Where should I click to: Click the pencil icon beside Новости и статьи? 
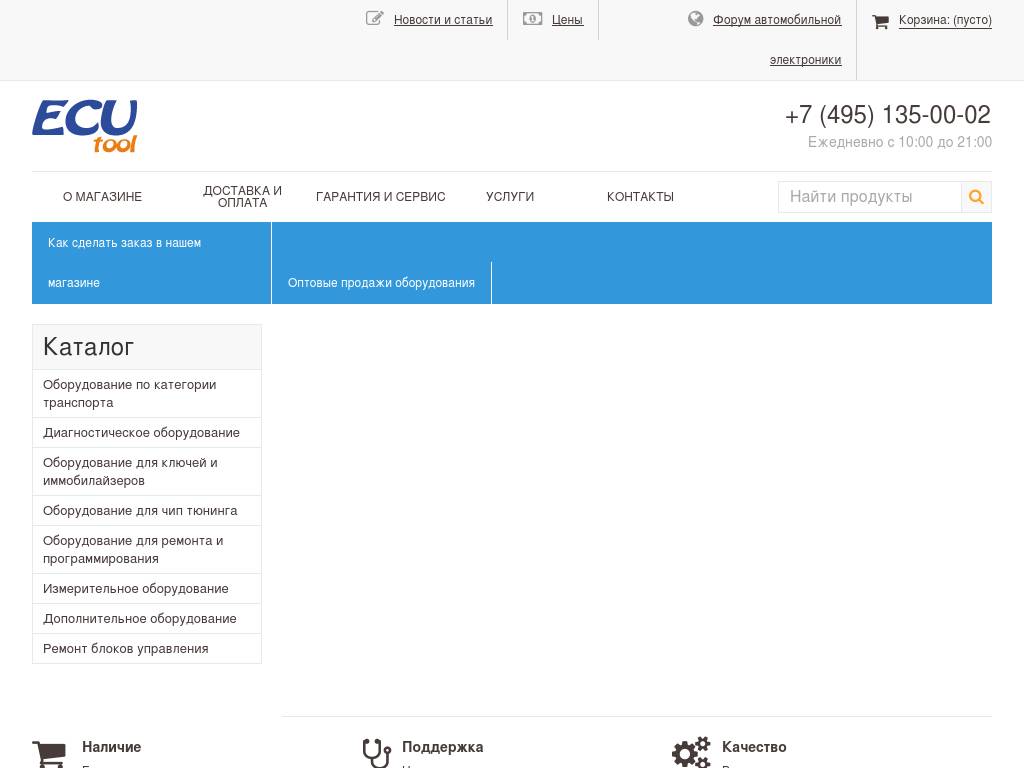[375, 18]
